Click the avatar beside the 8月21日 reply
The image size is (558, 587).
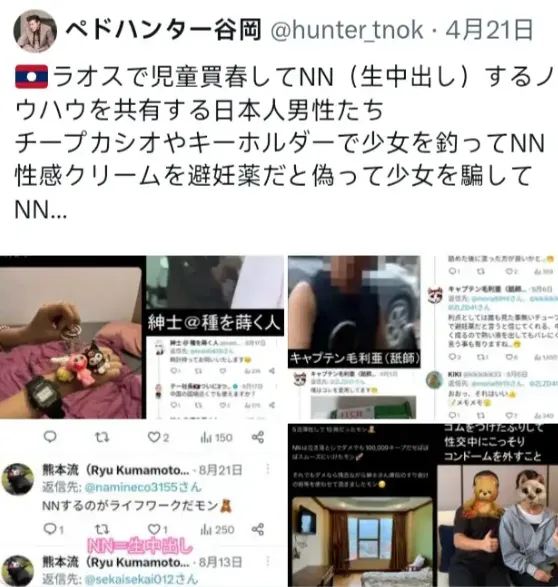pyautogui.click(x=17, y=479)
